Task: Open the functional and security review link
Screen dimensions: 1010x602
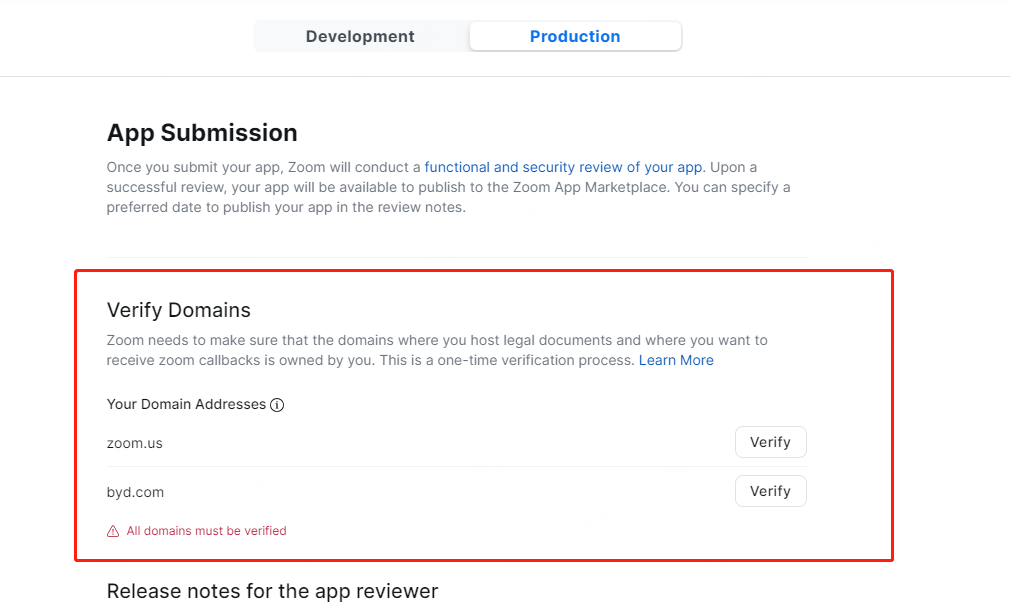Action: point(563,167)
